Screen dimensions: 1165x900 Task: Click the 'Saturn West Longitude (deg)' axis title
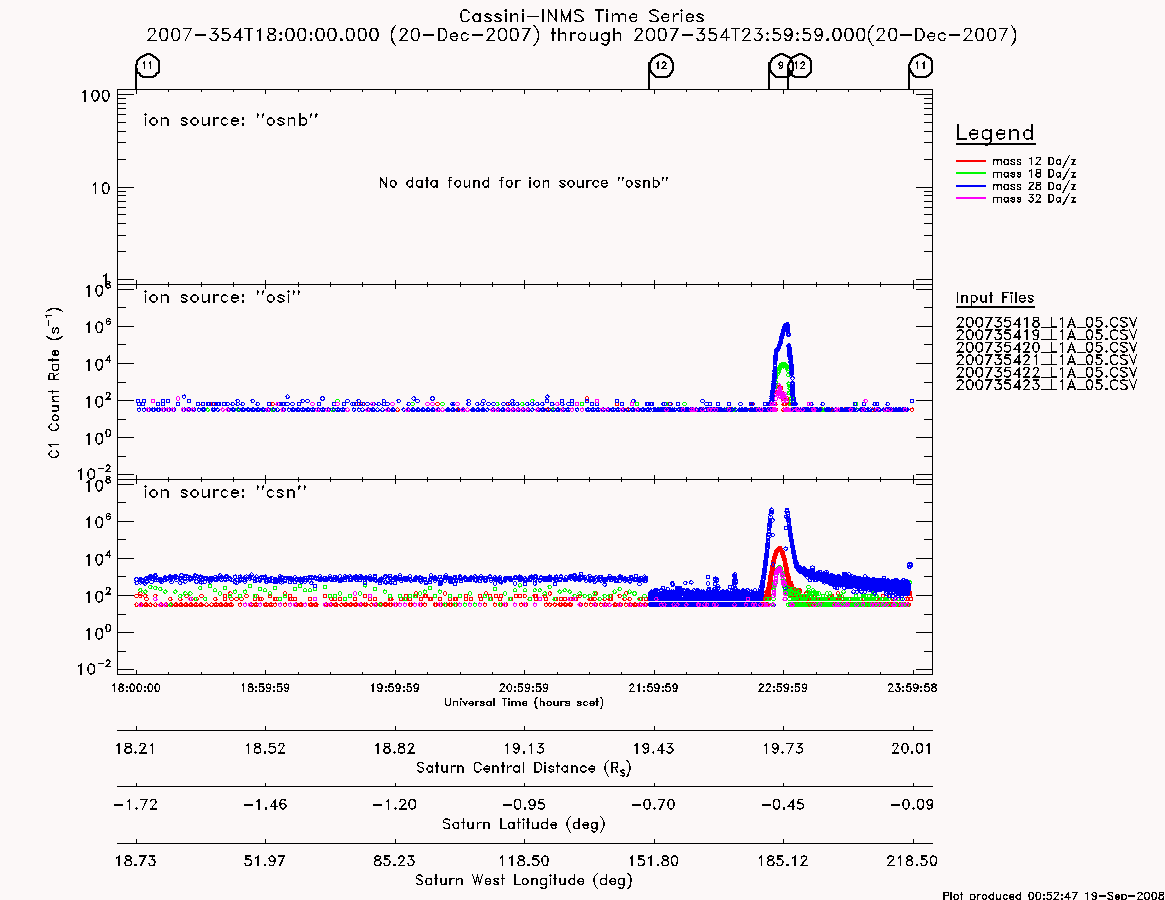tap(524, 881)
